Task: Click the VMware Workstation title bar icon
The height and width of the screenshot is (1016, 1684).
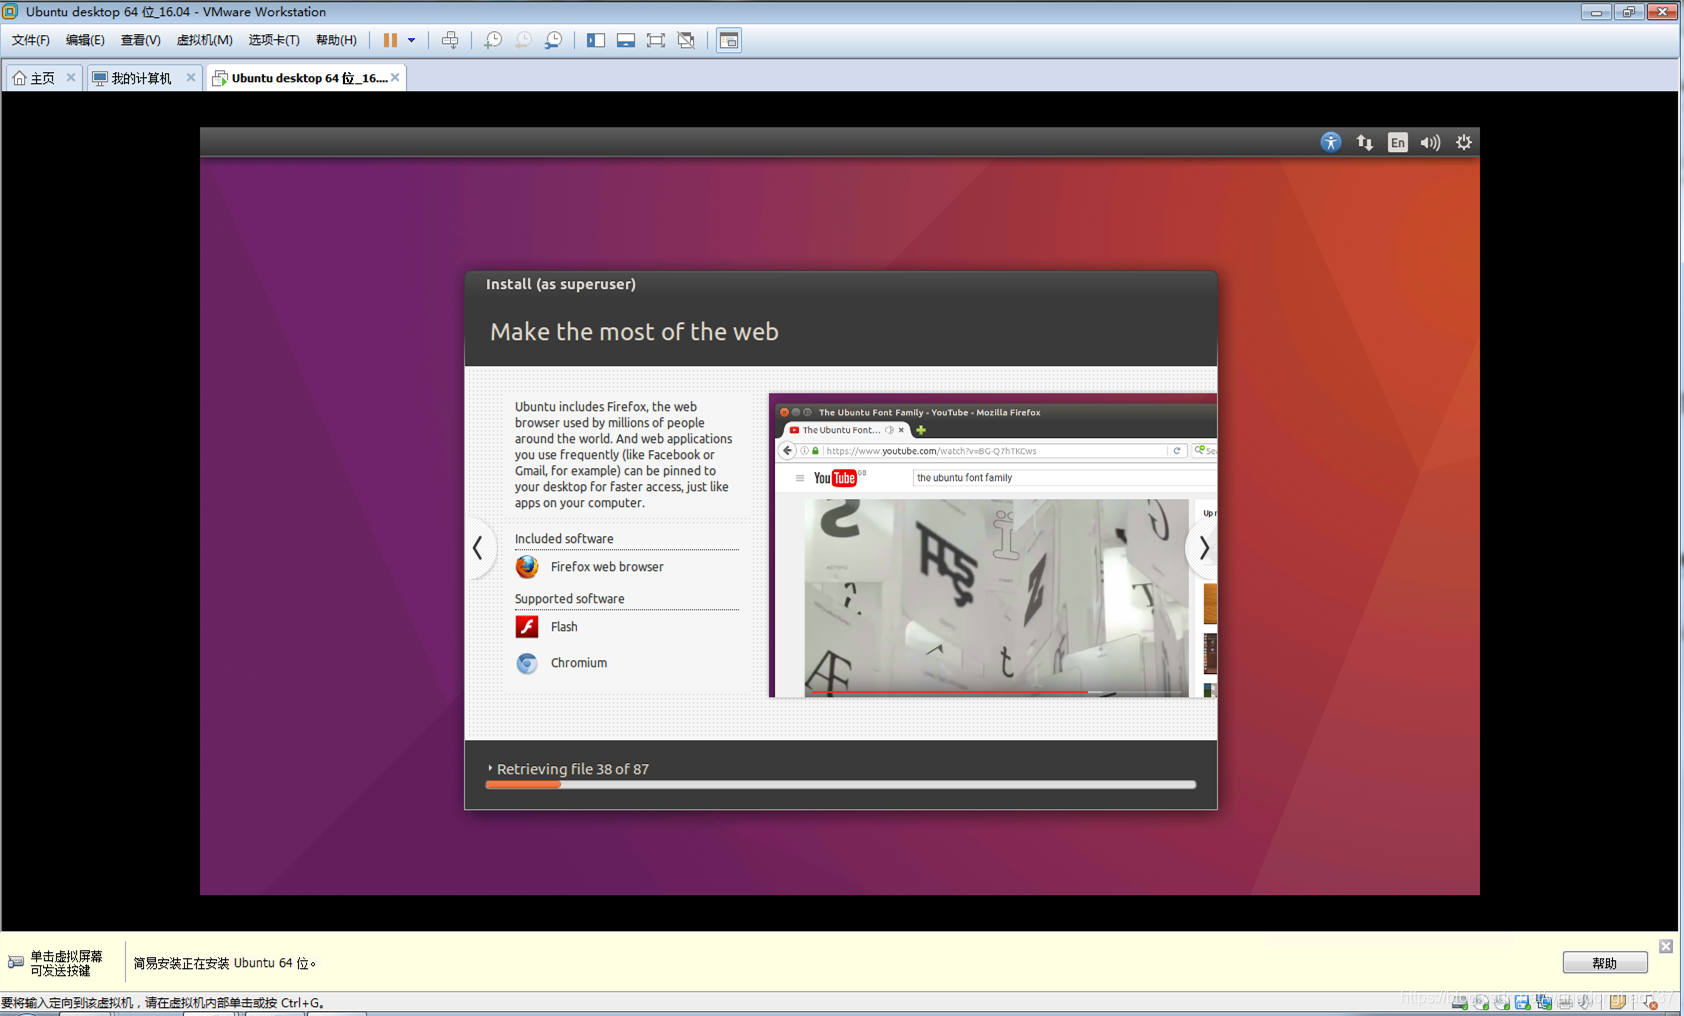Action: 10,11
